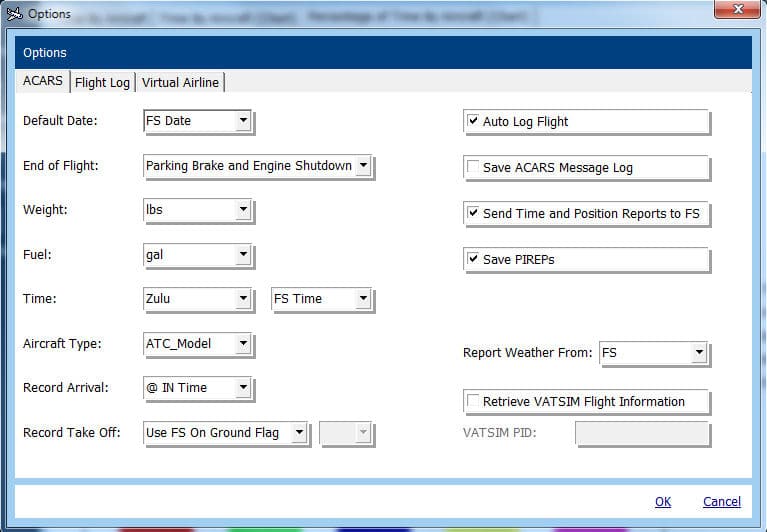Screen dimensions: 767x532
Task: Click the OK link to confirm
Action: [663, 502]
